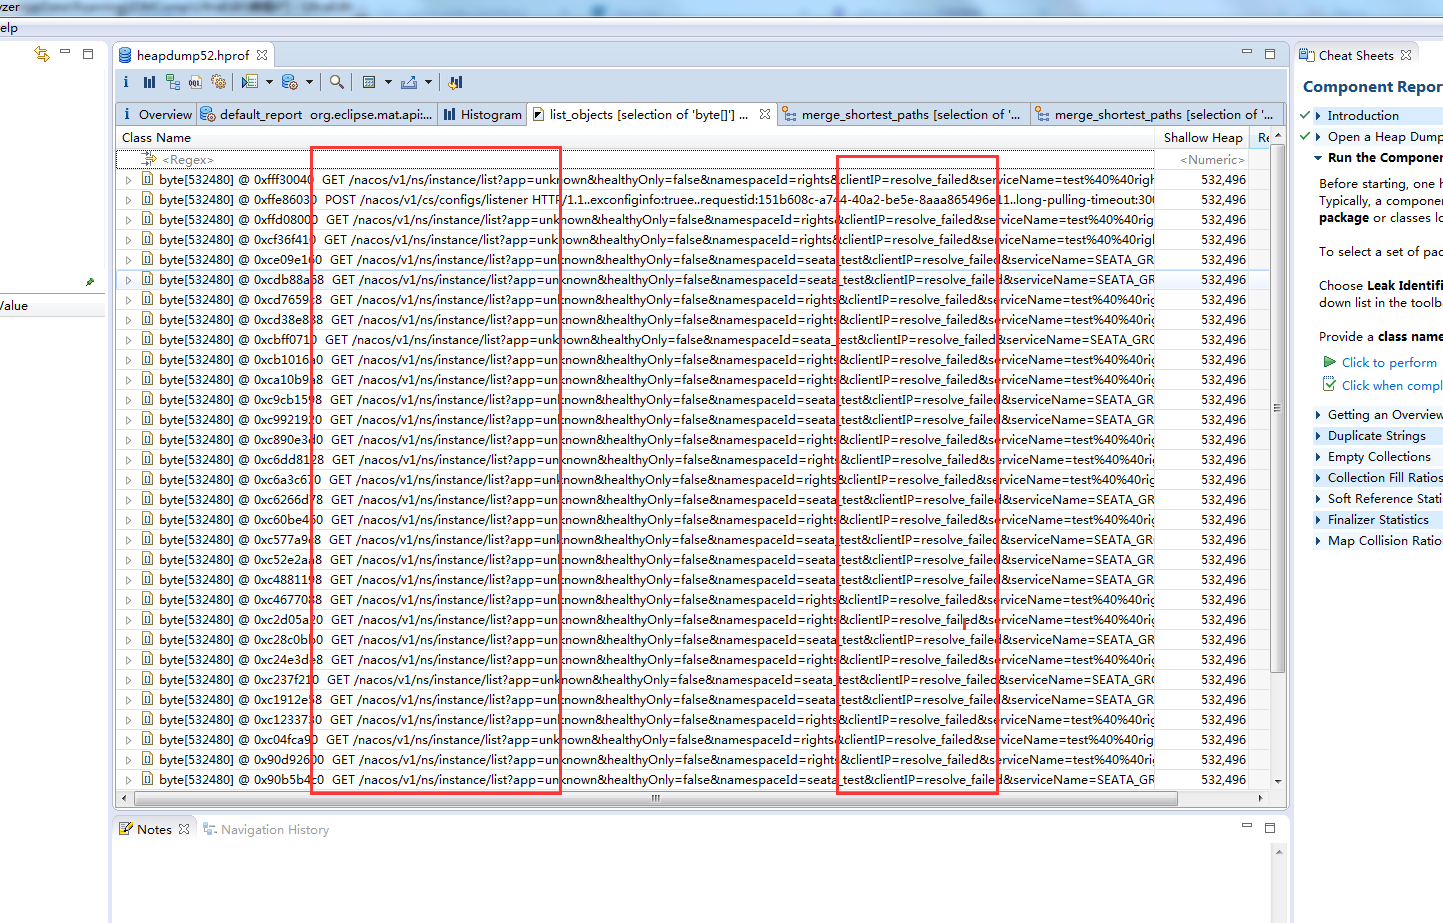Open the OQL query editor icon
Image resolution: width=1443 pixels, height=923 pixels.
point(194,82)
